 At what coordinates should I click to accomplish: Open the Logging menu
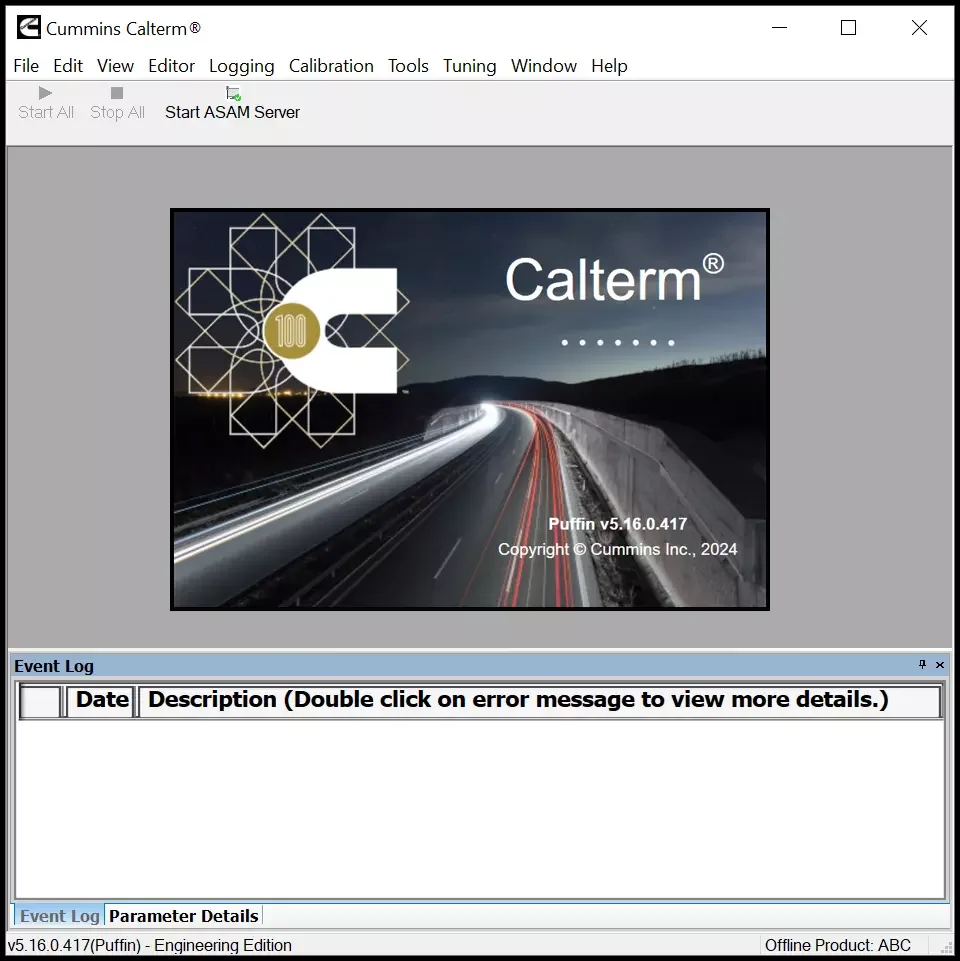[241, 66]
